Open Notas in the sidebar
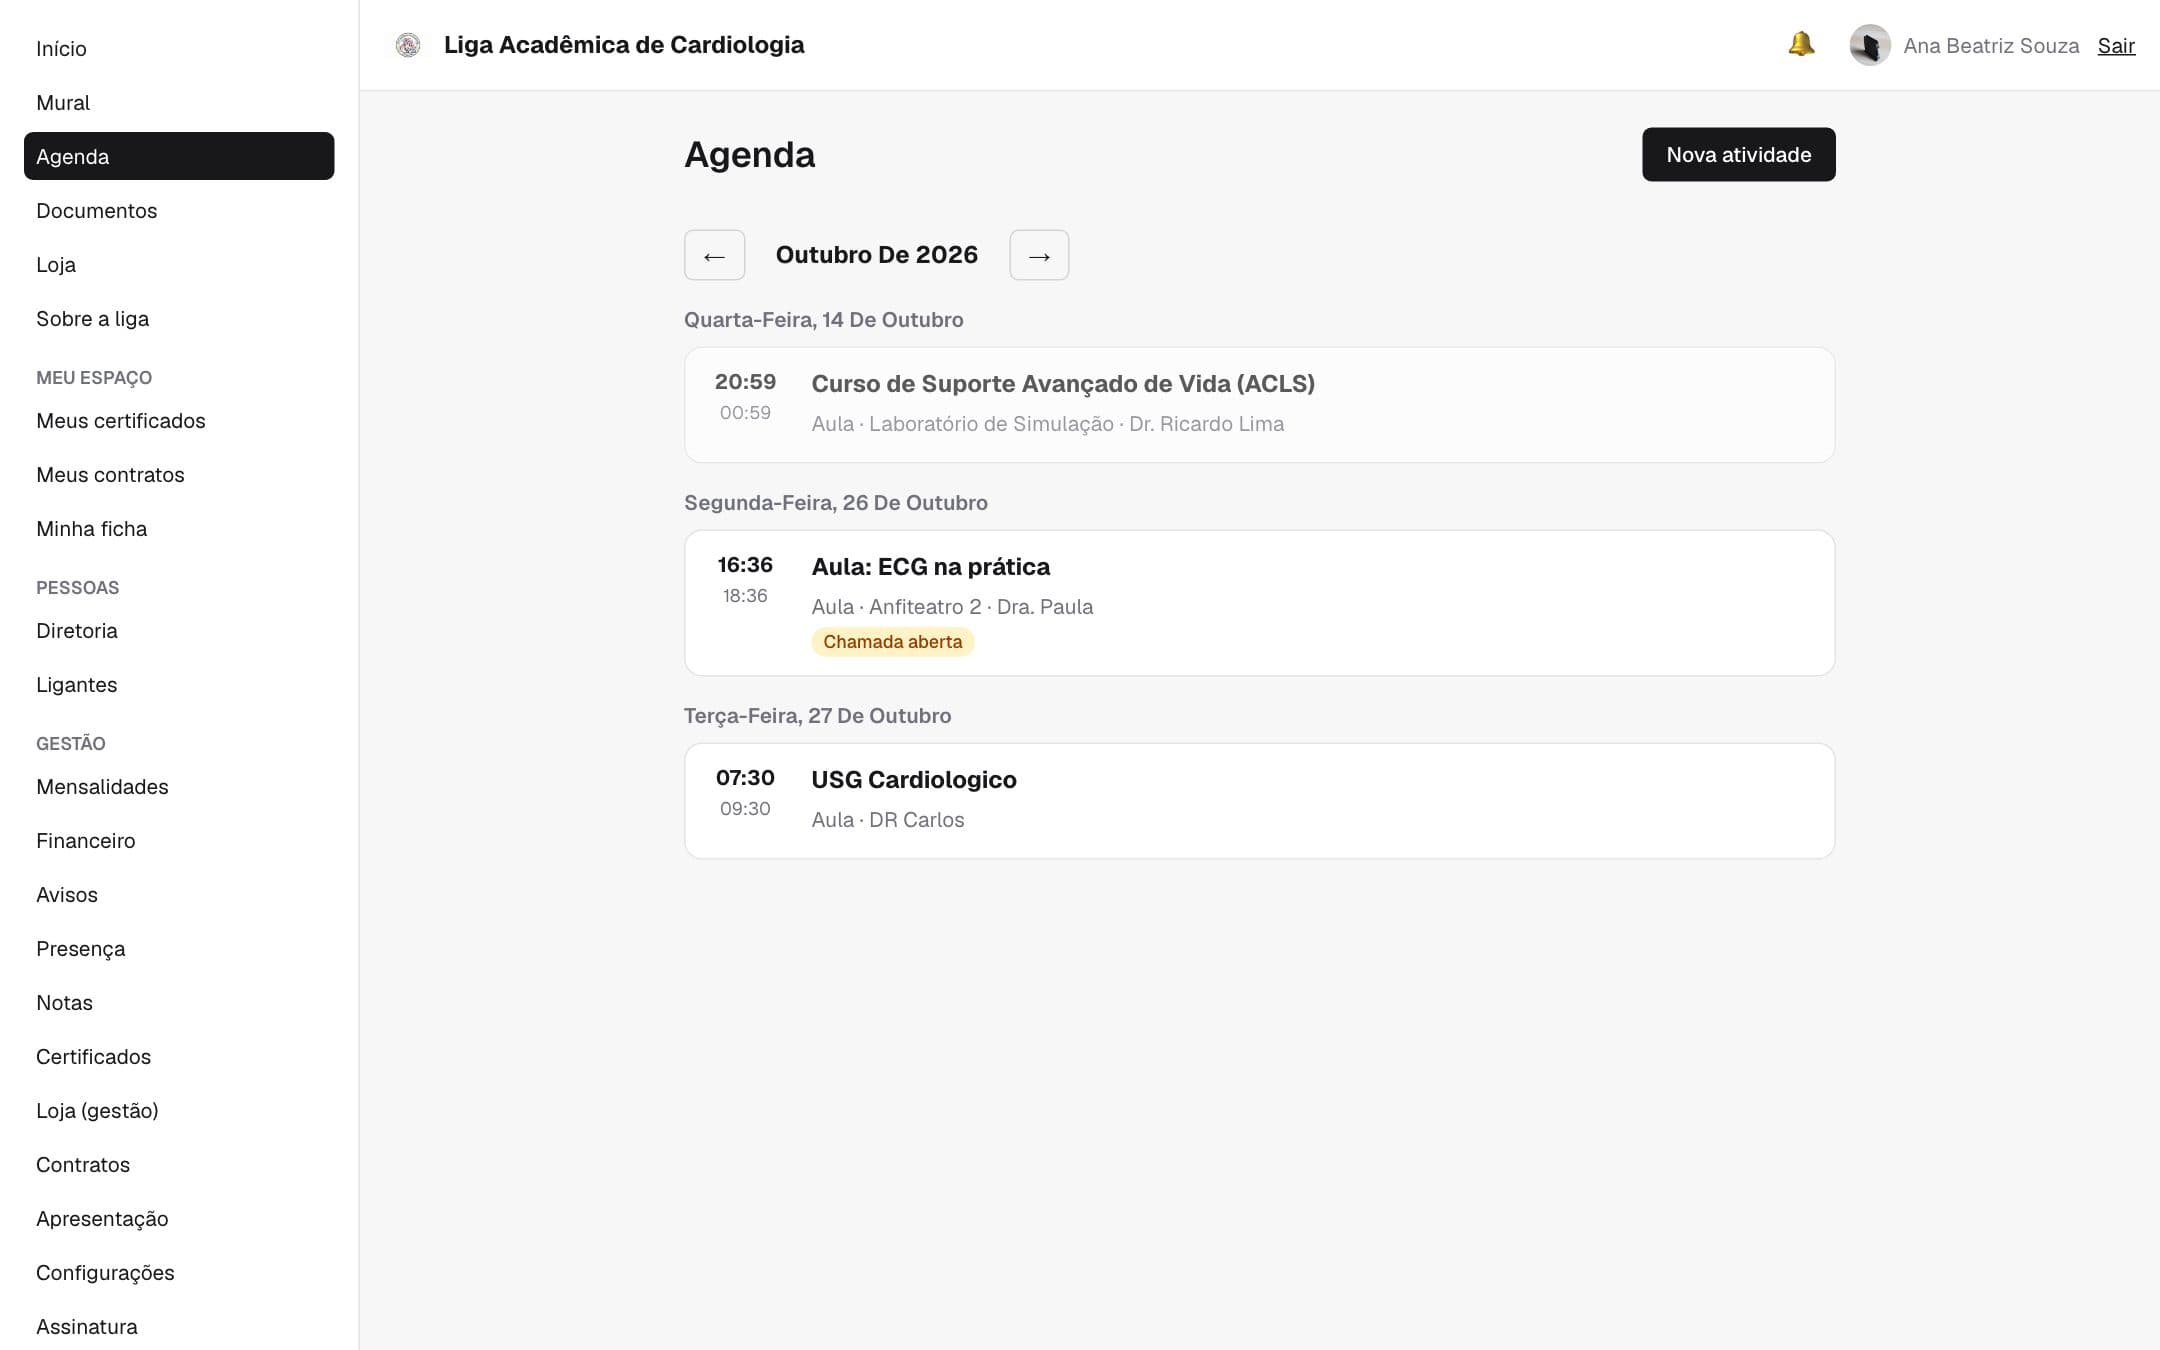 point(179,1002)
